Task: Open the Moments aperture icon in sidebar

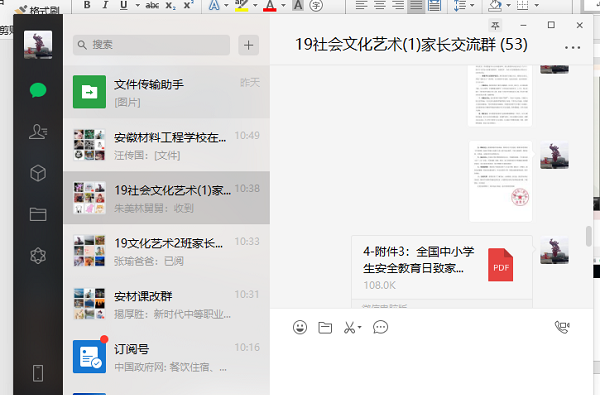Action: pyautogui.click(x=38, y=256)
